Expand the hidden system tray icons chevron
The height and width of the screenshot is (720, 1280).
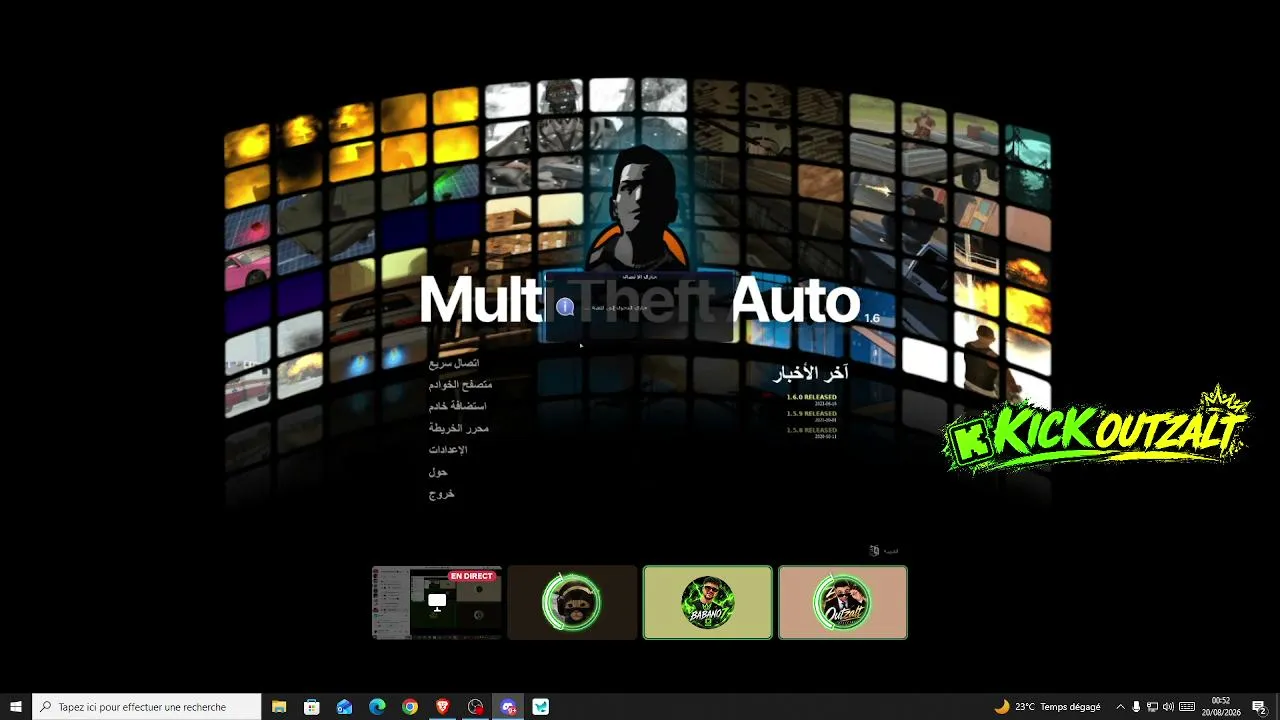click(x=1120, y=707)
